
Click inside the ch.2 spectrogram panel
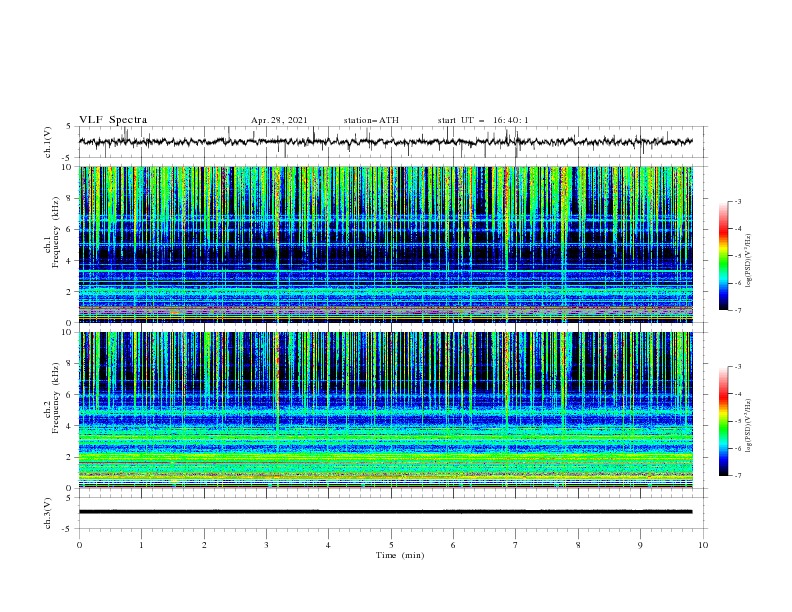pyautogui.click(x=386, y=410)
